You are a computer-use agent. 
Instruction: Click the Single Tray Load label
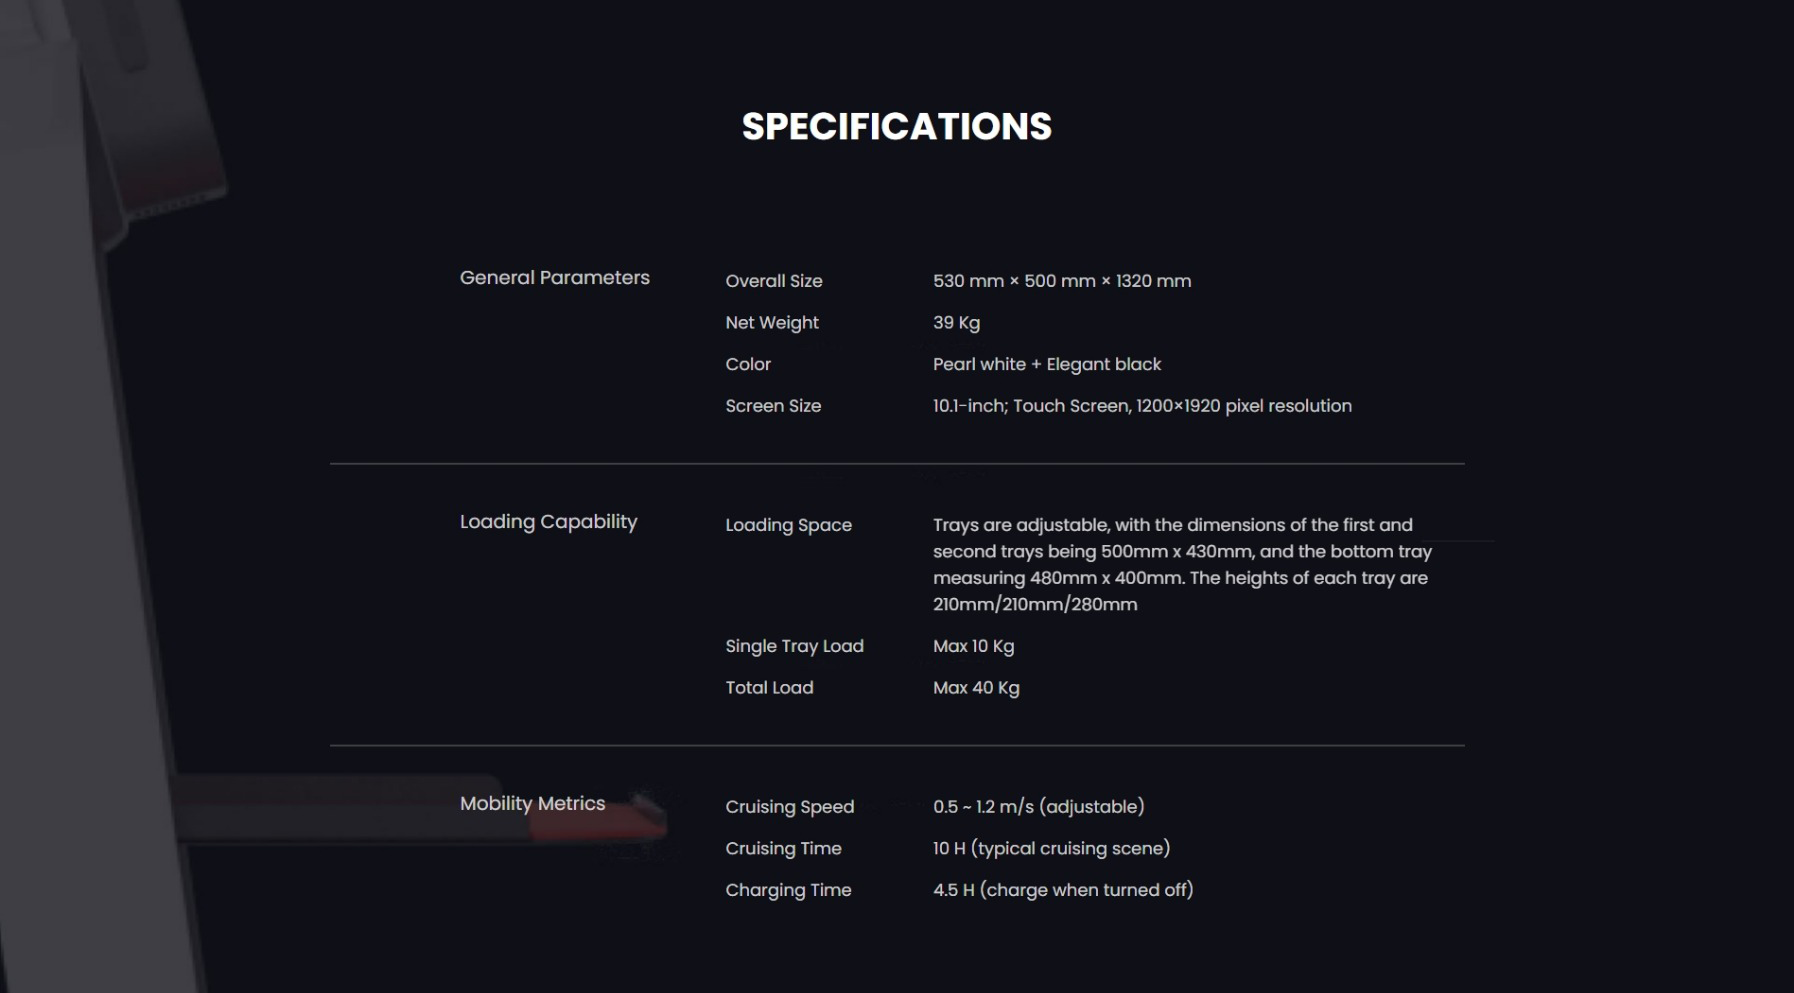(794, 646)
